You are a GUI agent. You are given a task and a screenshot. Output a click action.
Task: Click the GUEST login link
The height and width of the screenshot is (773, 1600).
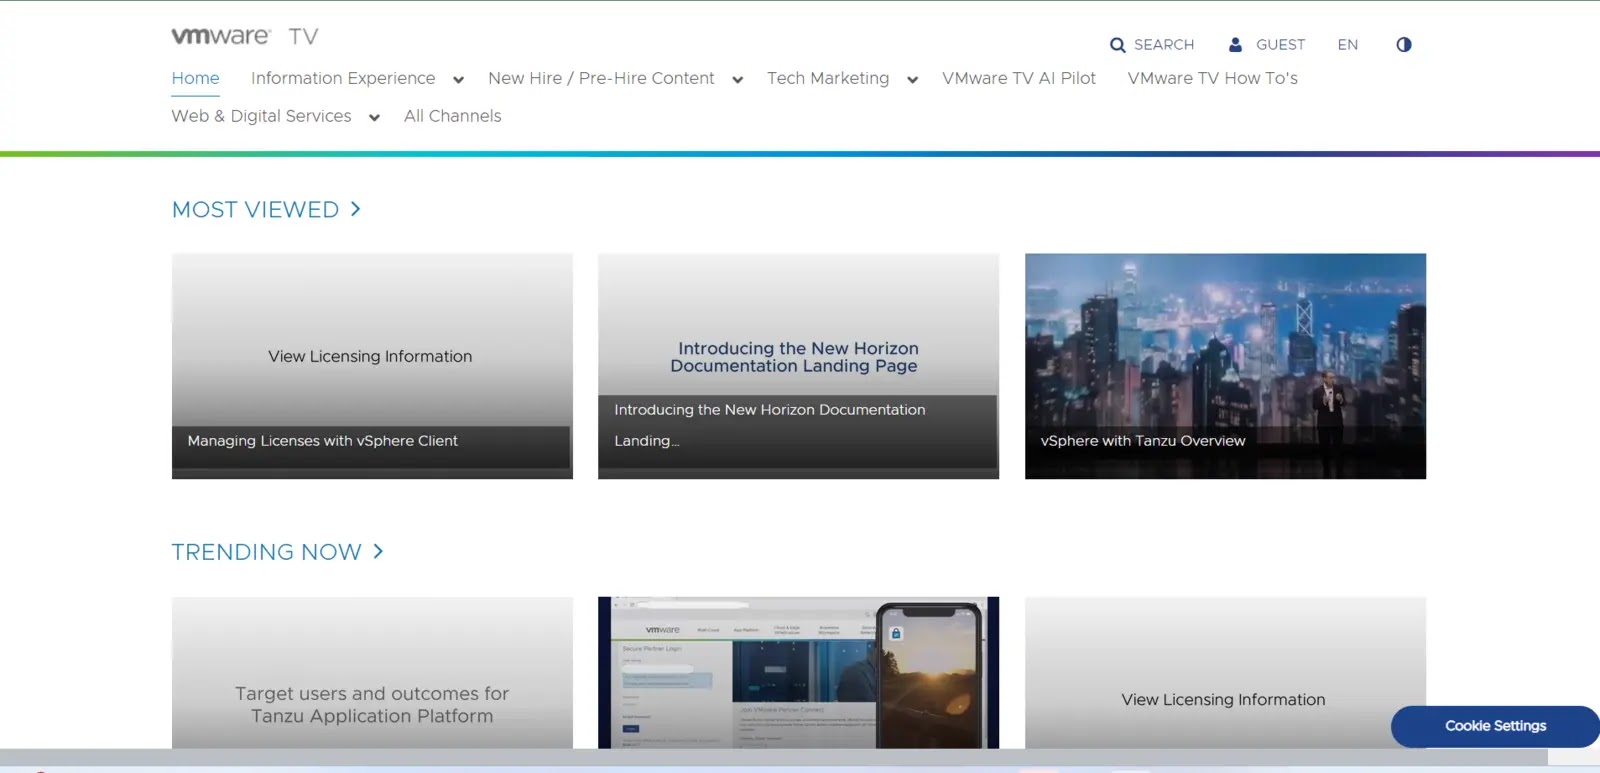pos(1281,45)
